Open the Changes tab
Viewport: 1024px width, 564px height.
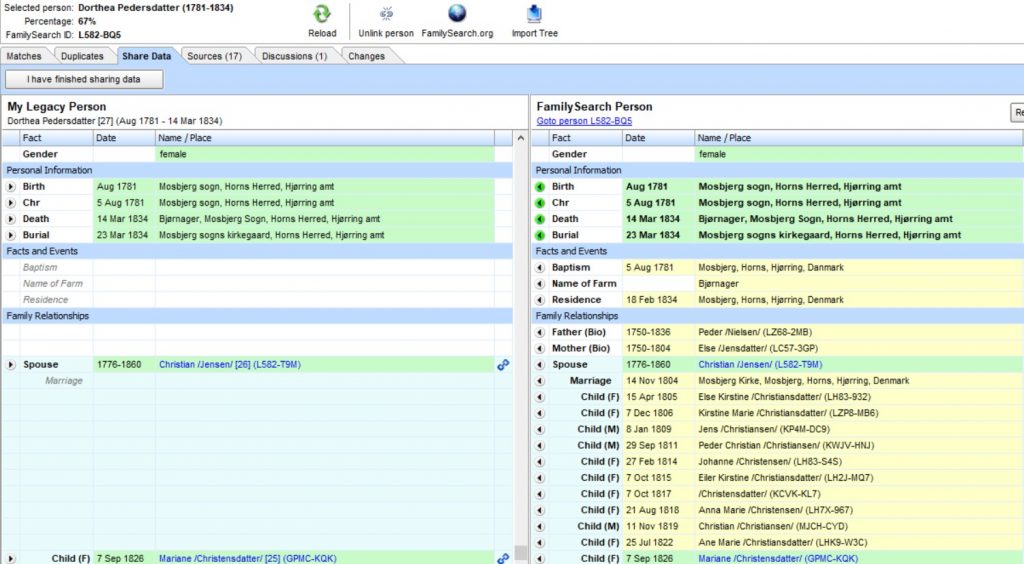point(366,56)
